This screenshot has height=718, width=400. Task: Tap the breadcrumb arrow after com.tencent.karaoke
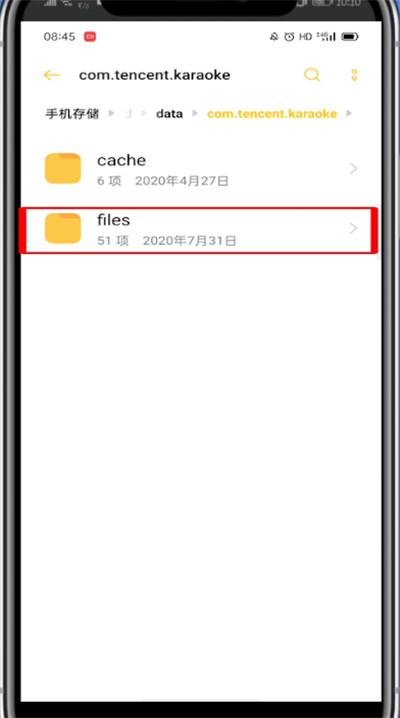349,114
